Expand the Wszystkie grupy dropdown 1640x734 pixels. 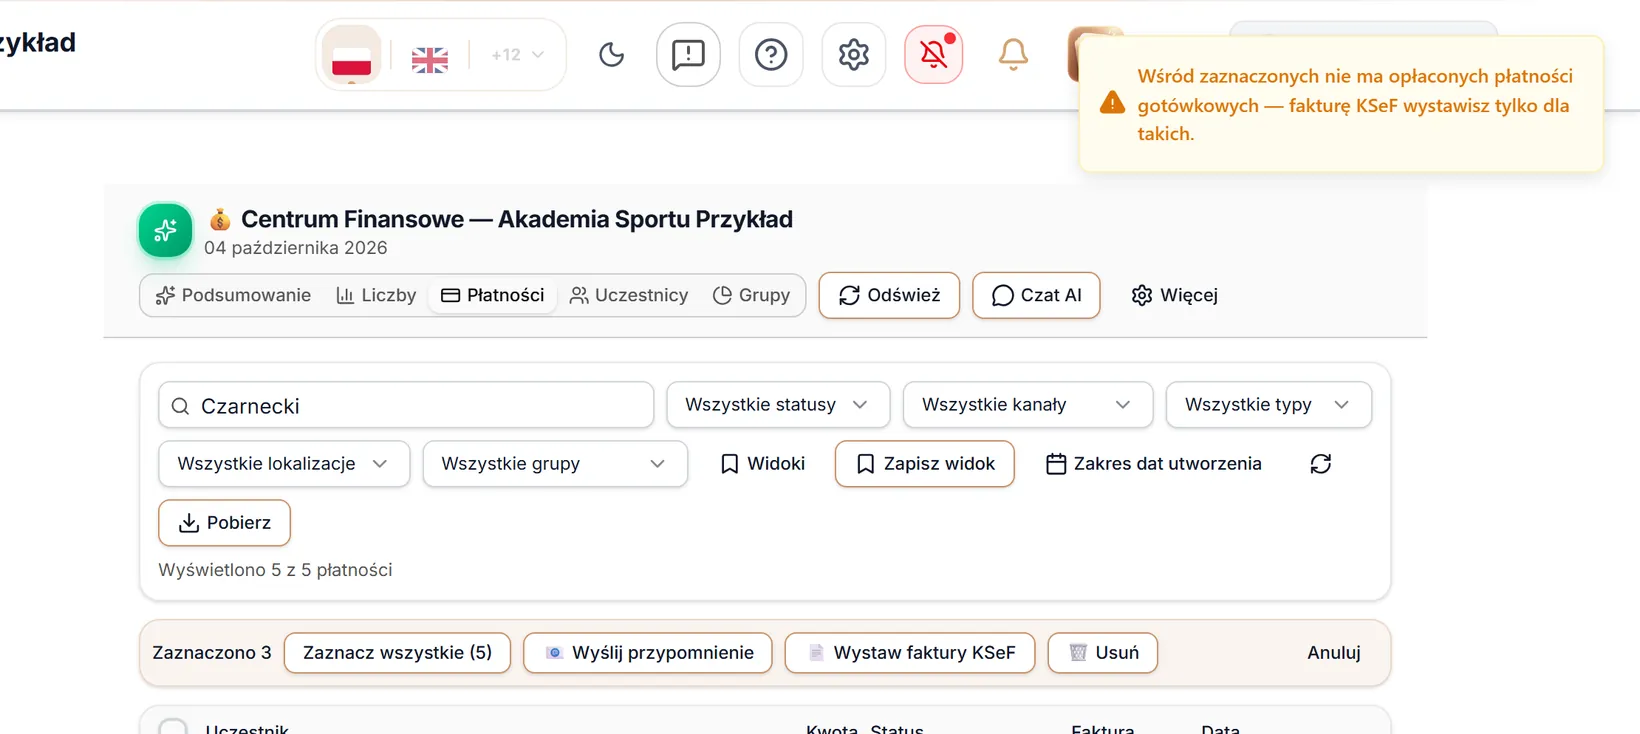tap(555, 464)
